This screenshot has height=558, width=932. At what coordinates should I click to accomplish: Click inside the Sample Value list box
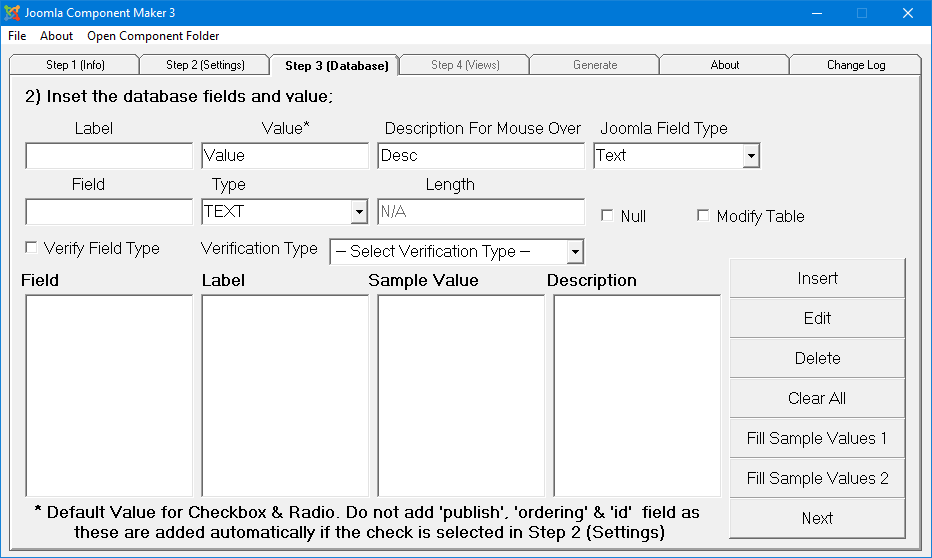pos(461,396)
